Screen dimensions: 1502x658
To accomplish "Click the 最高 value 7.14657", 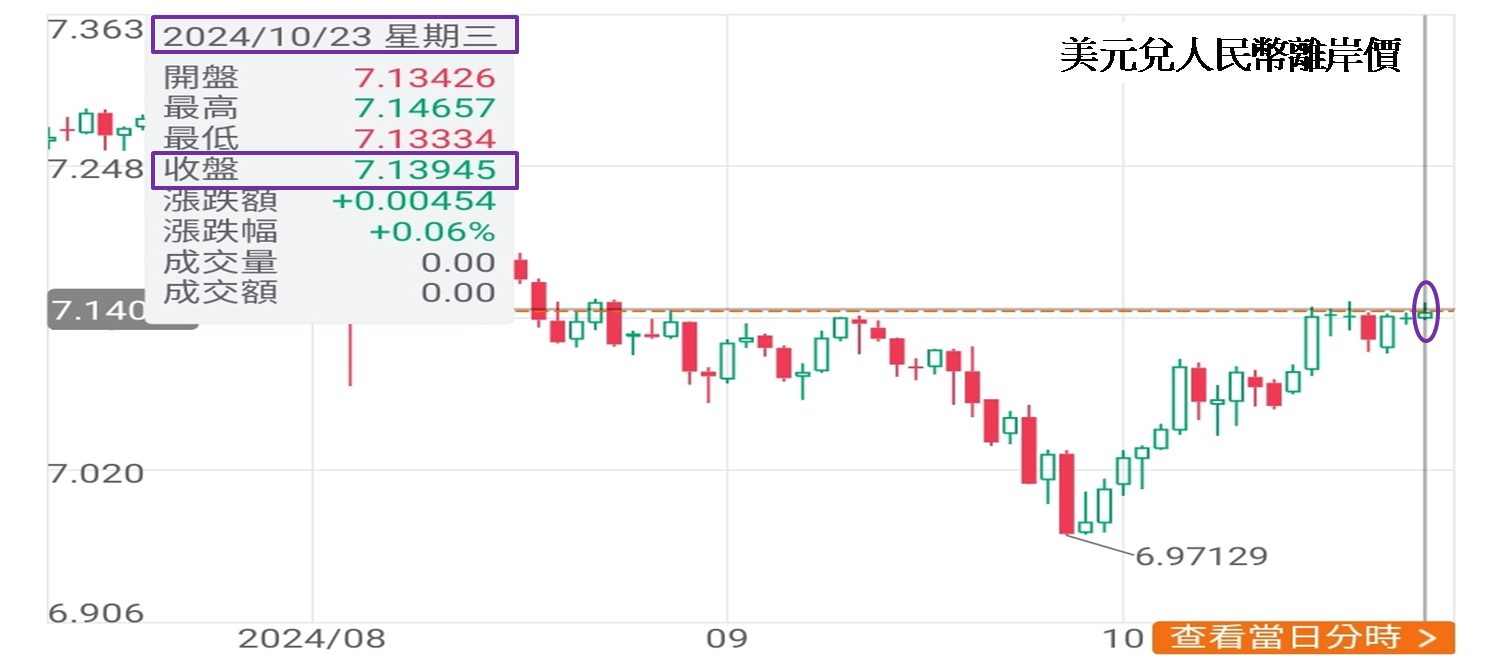I will pyautogui.click(x=424, y=108).
